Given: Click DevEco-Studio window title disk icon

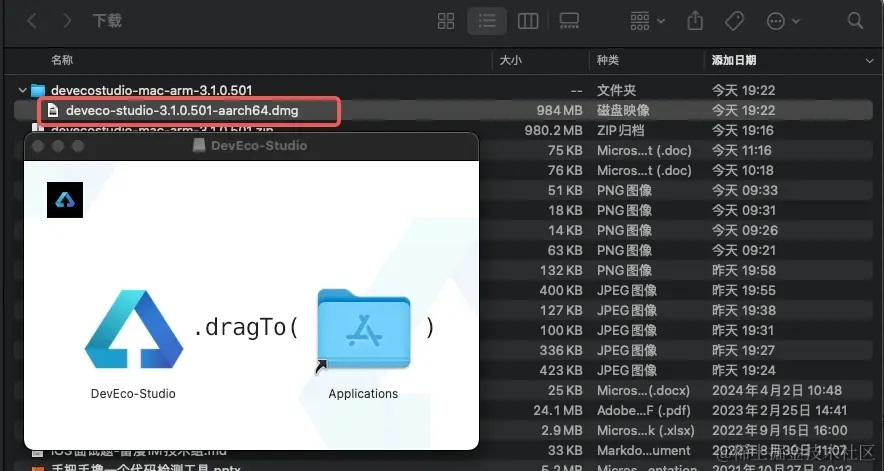Looking at the screenshot, I should (198, 146).
